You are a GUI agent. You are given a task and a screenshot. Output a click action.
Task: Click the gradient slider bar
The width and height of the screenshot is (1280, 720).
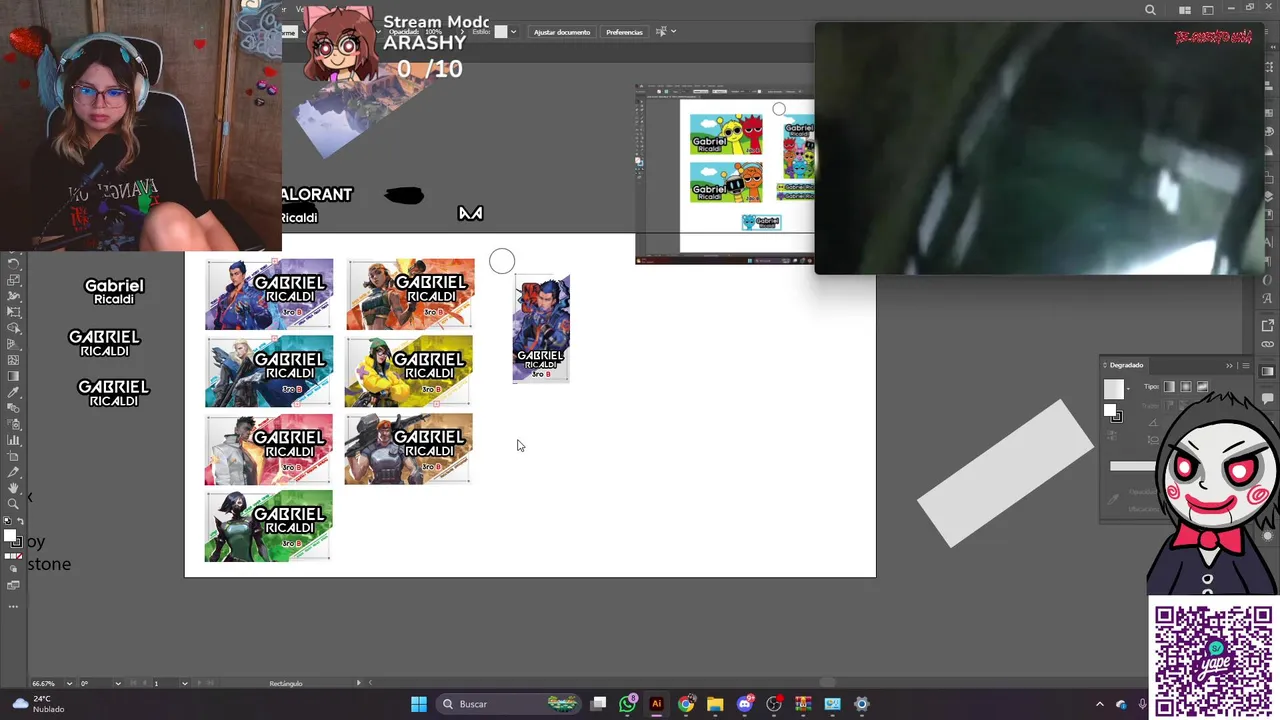coord(1132,466)
